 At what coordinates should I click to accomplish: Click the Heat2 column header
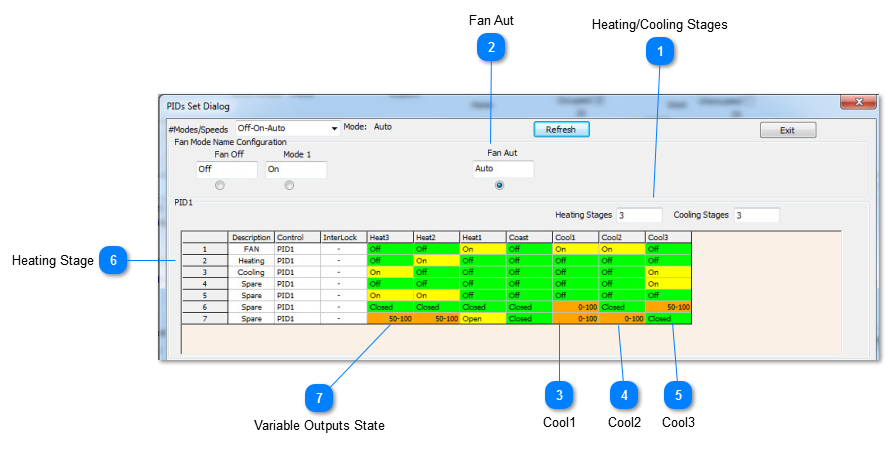437,237
